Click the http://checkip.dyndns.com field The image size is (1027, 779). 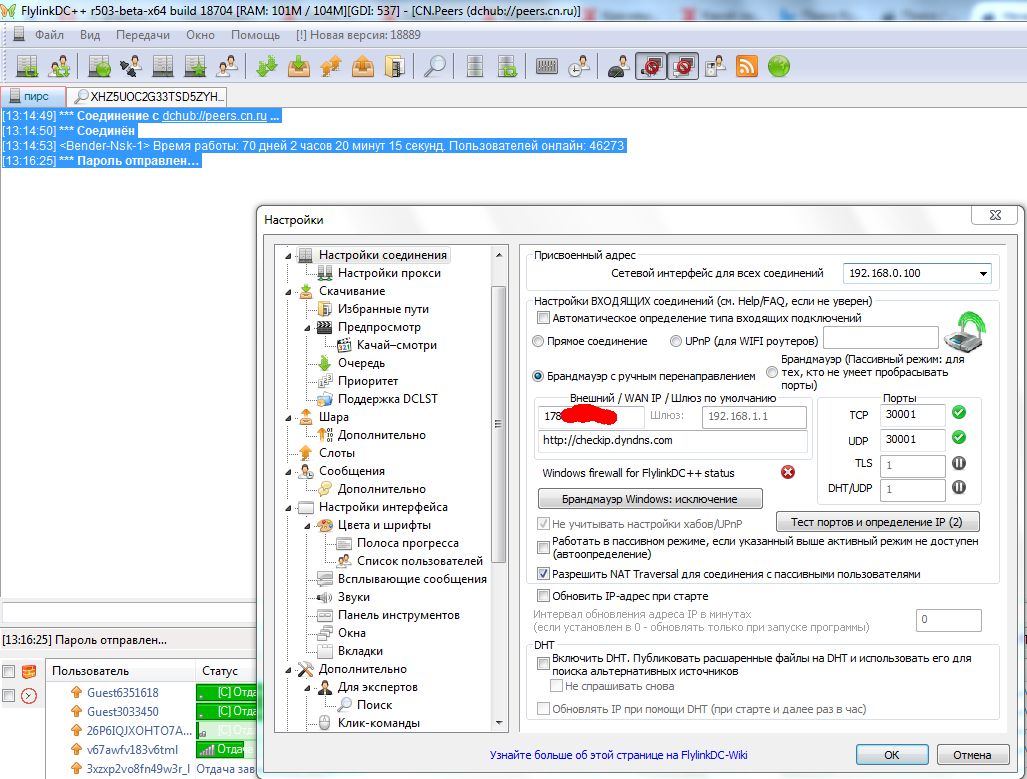click(672, 440)
